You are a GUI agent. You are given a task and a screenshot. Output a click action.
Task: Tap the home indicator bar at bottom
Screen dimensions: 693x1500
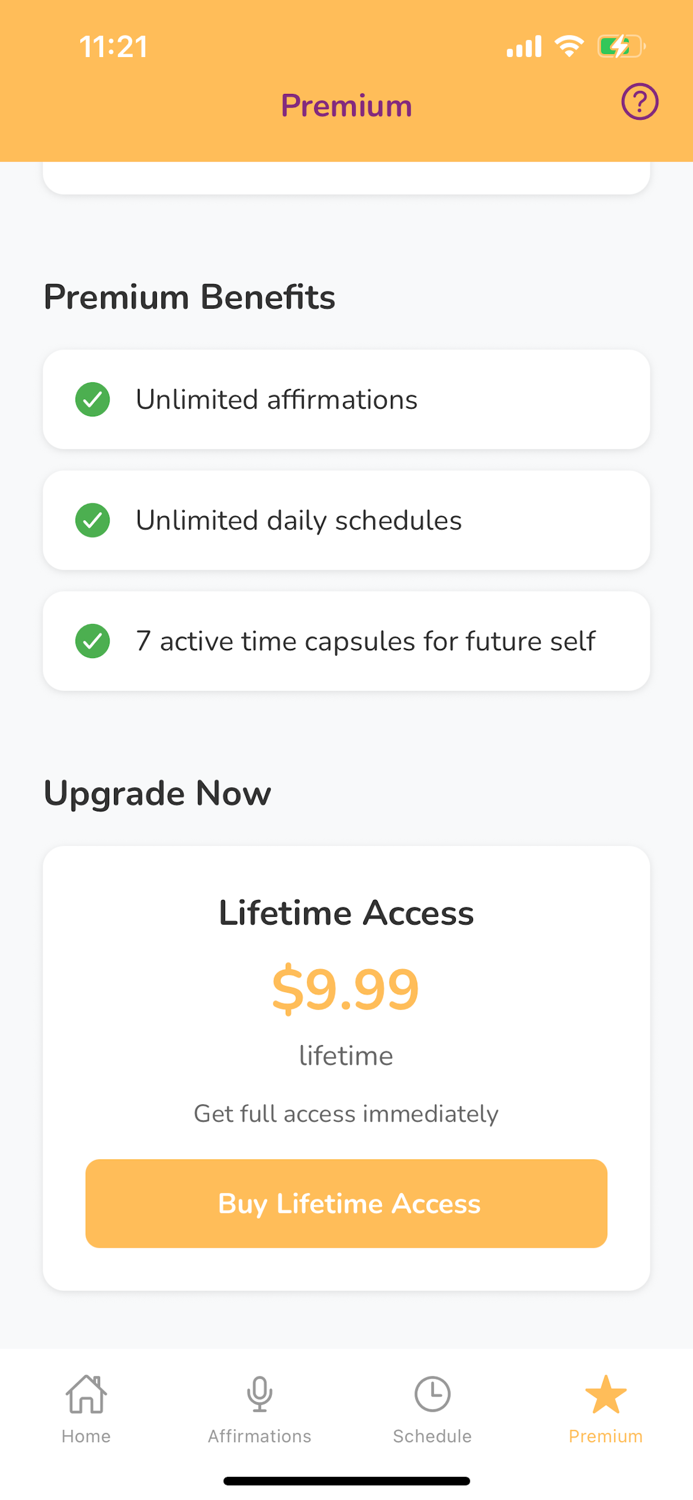(x=346, y=1480)
